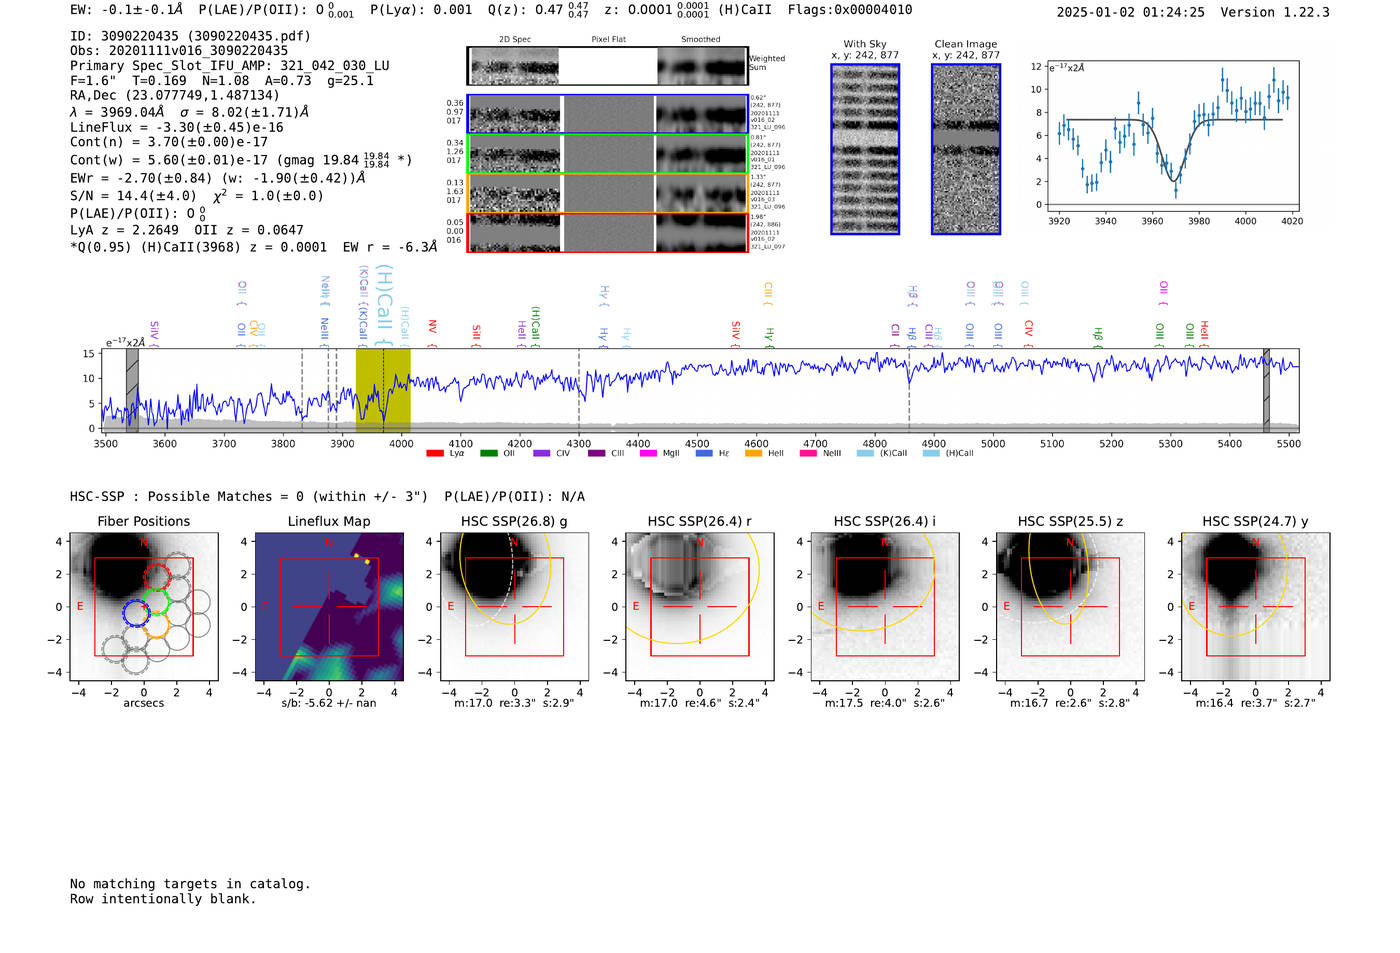
Task: Select the Flags:0x00004010 text
Action: coord(850,10)
